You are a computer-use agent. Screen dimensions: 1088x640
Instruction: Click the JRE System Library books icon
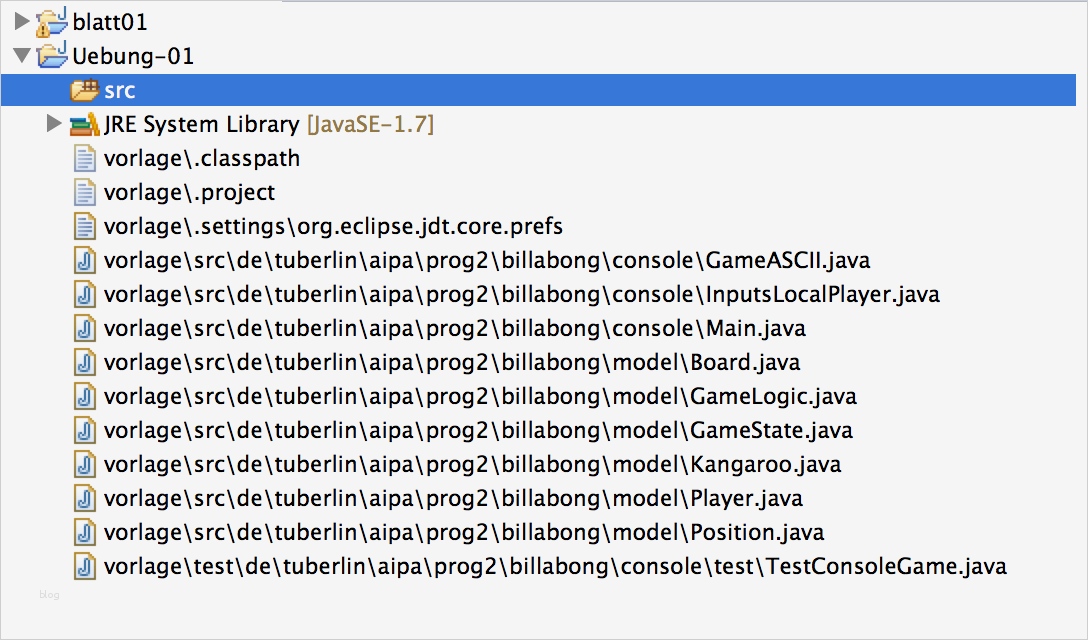click(x=84, y=125)
